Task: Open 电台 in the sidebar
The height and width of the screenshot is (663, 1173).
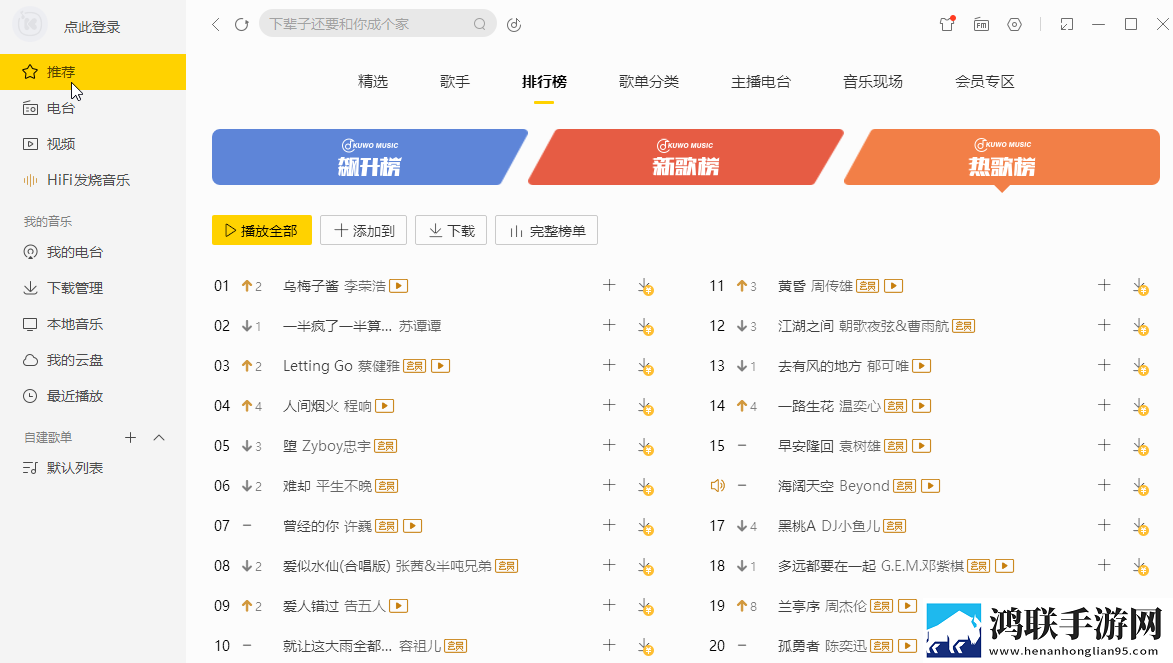Action: tap(93, 108)
